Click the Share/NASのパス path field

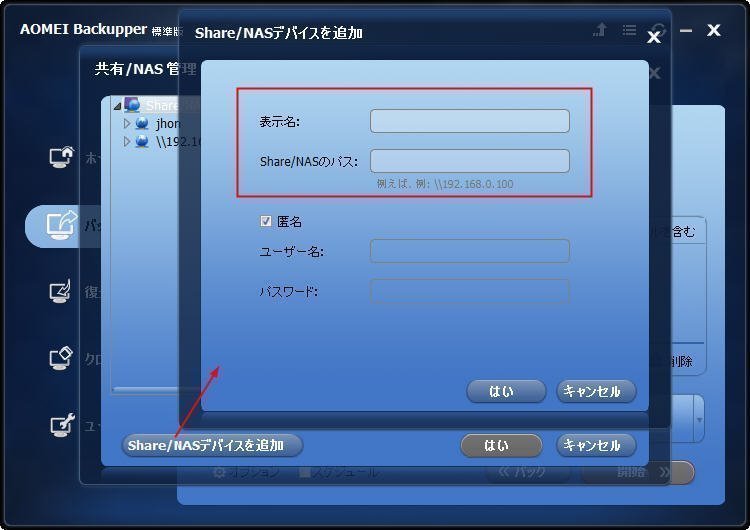tap(470, 161)
